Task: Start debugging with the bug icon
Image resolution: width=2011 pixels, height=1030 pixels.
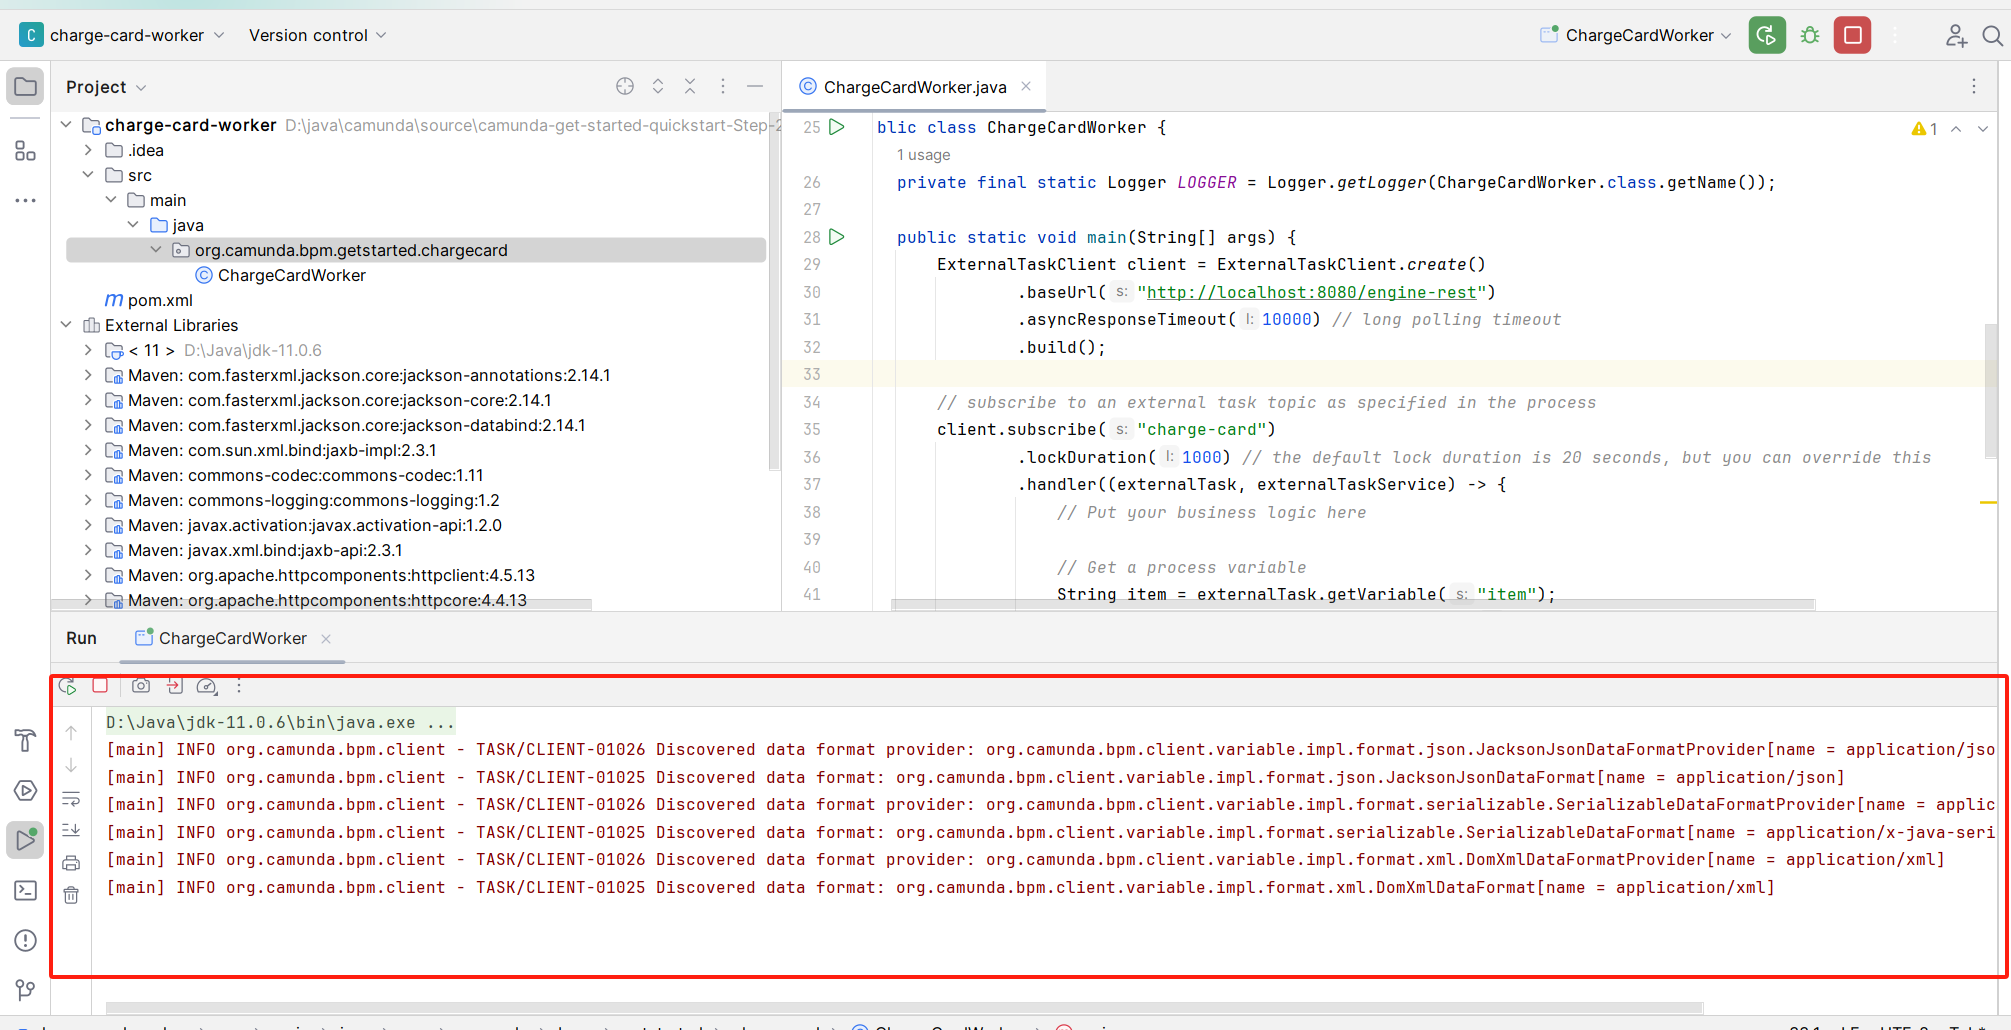Action: tap(1810, 35)
